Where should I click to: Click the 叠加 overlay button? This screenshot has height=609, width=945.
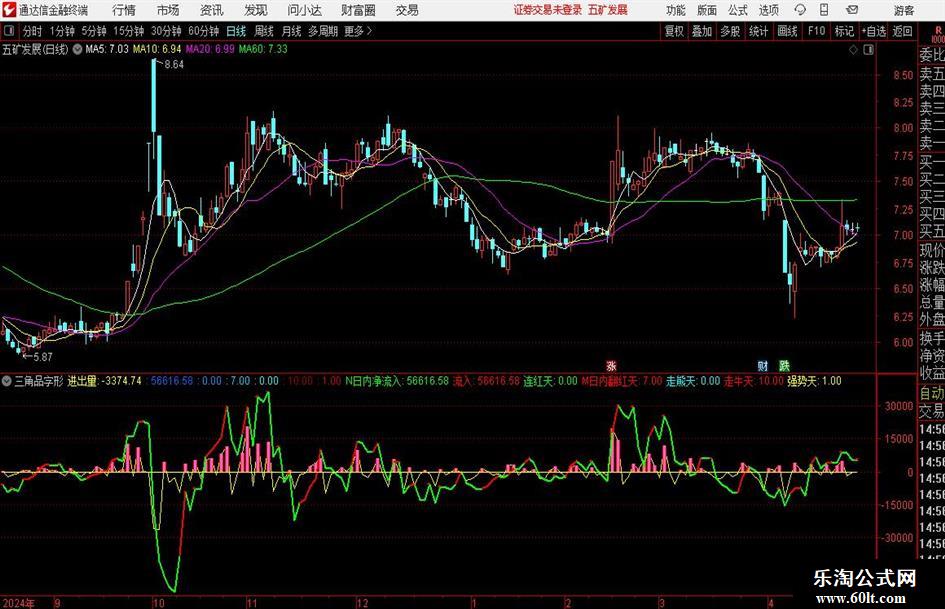coord(702,31)
